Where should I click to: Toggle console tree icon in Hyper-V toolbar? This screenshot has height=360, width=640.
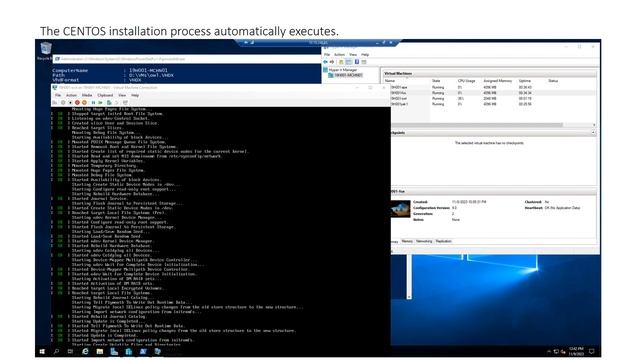pyautogui.click(x=349, y=62)
